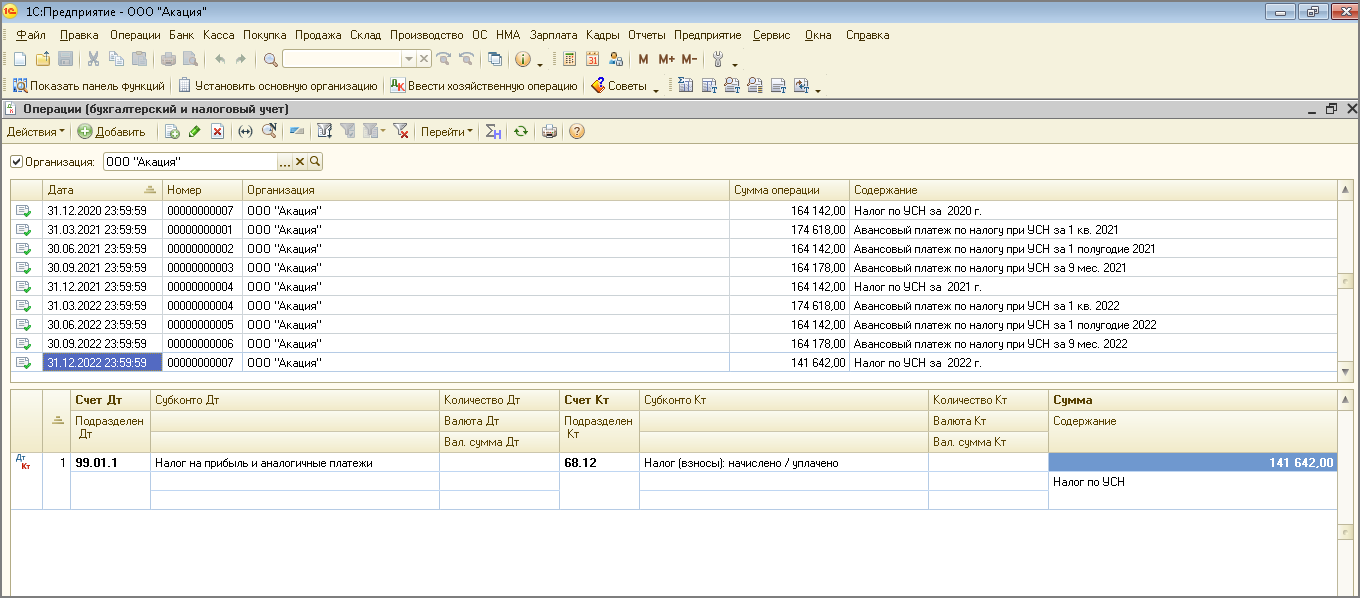
Task: Open the search field dropdown arrow in the main toolbar
Action: point(408,59)
